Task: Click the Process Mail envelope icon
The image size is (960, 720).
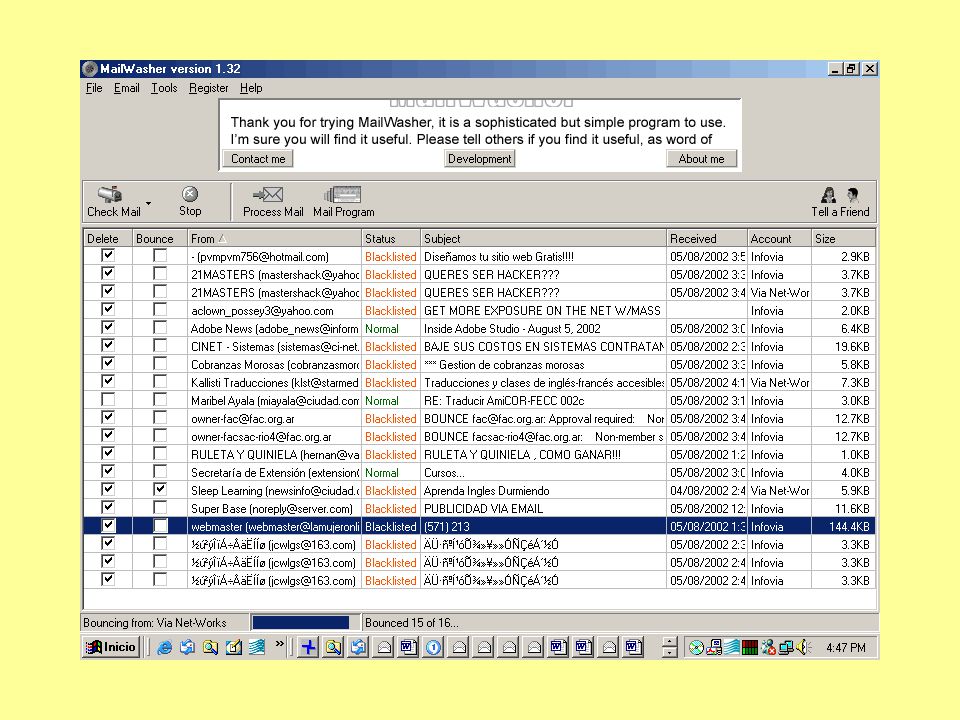Action: [269, 195]
